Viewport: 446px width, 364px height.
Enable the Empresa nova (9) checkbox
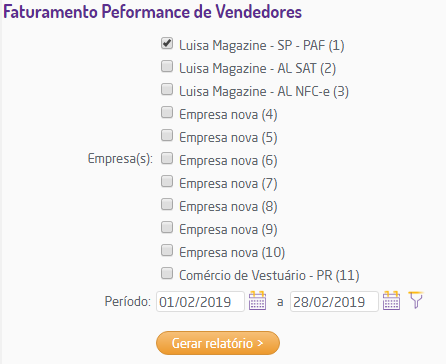coord(167,227)
